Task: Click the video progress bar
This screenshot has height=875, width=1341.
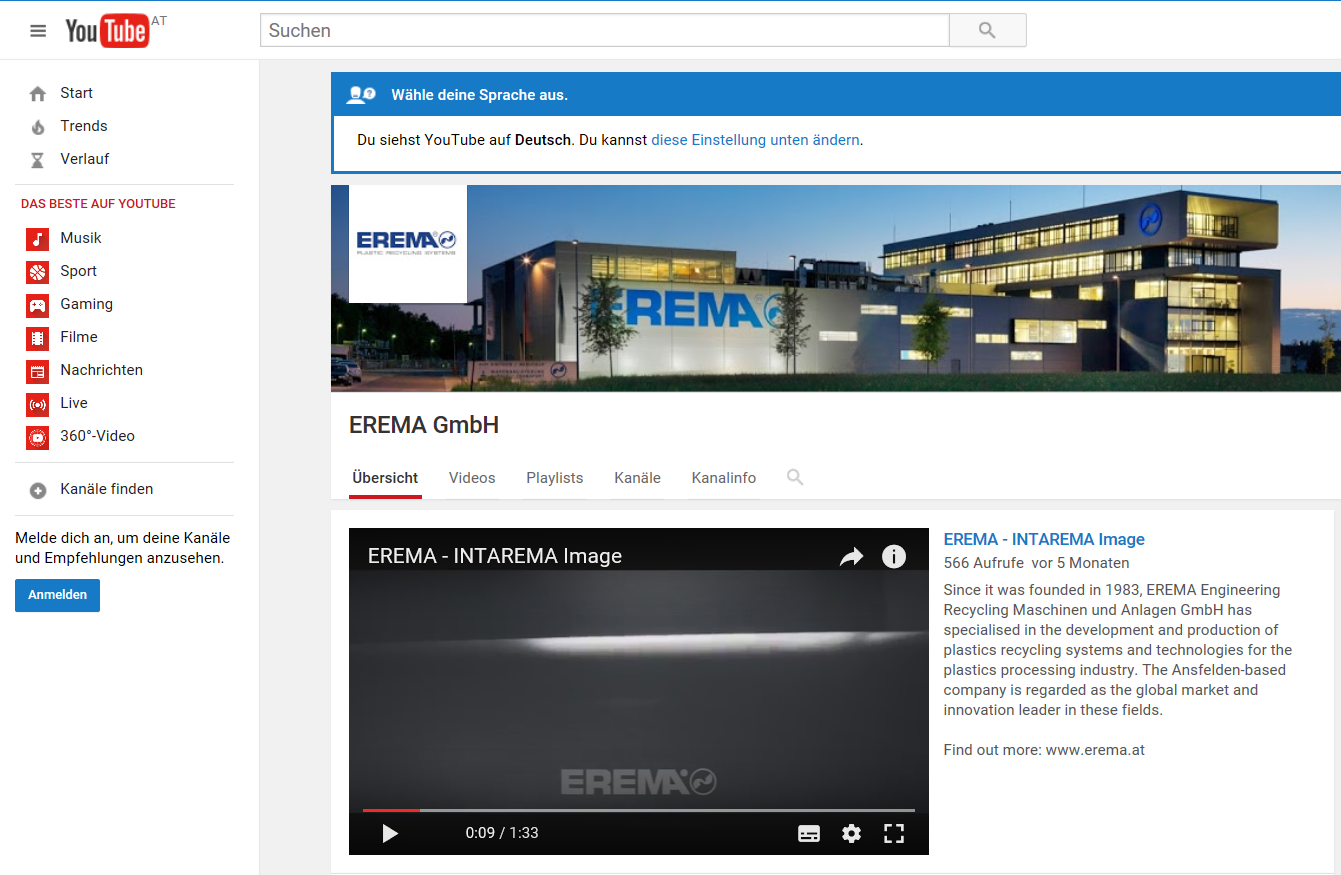Action: coord(639,810)
